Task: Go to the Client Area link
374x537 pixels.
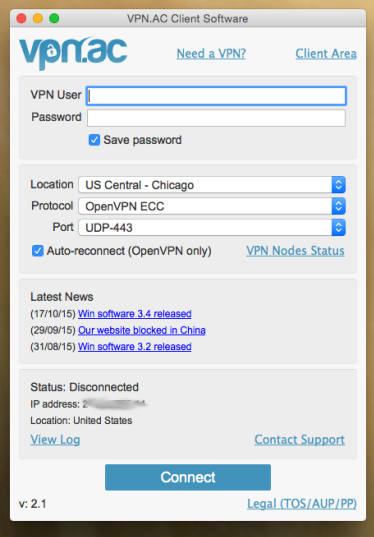Action: pyautogui.click(x=326, y=54)
